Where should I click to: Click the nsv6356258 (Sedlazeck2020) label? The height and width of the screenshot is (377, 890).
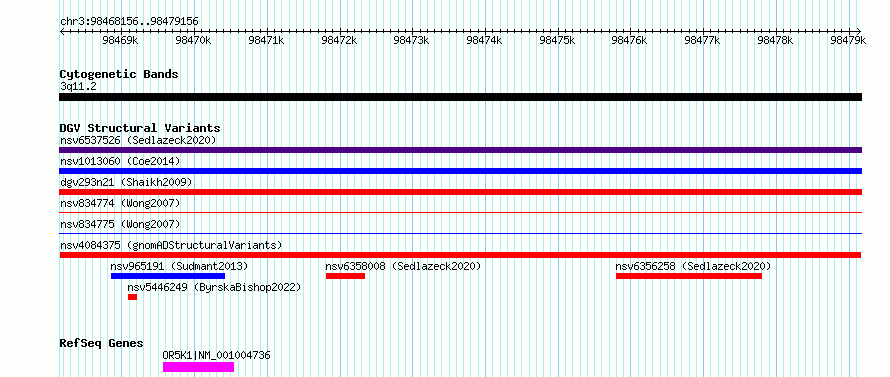coord(694,266)
